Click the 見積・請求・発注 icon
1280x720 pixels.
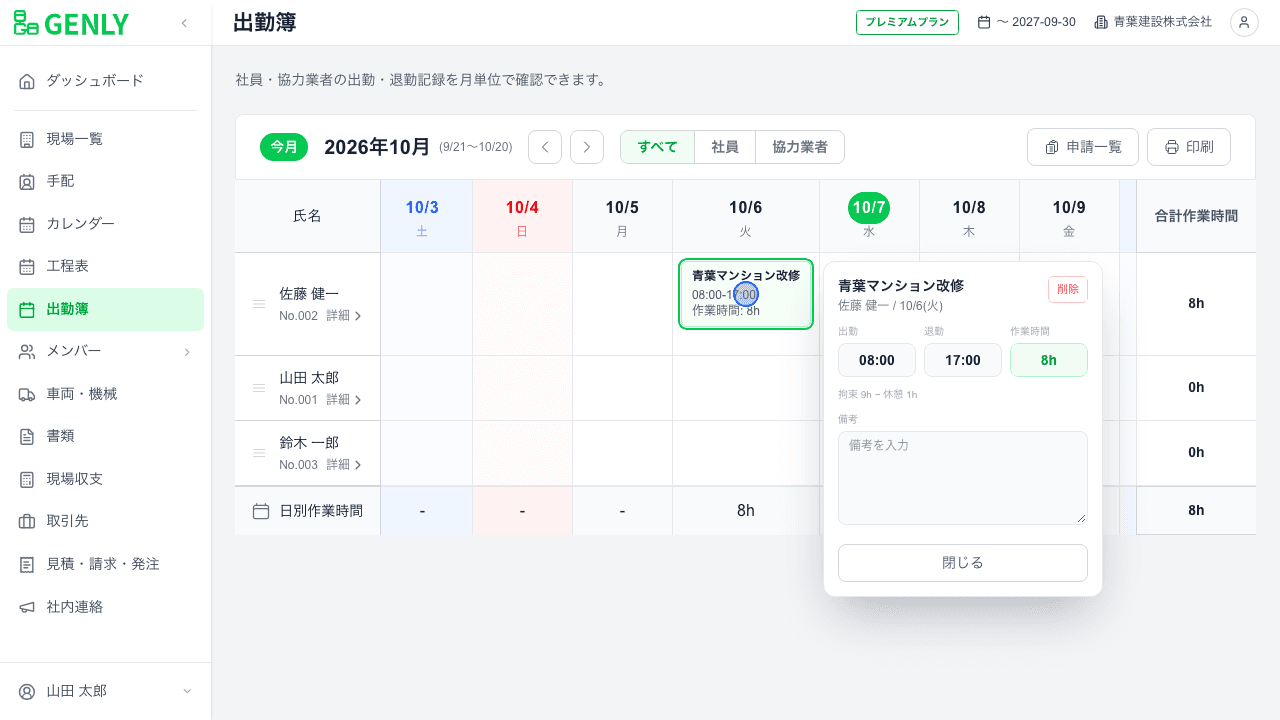(27, 564)
